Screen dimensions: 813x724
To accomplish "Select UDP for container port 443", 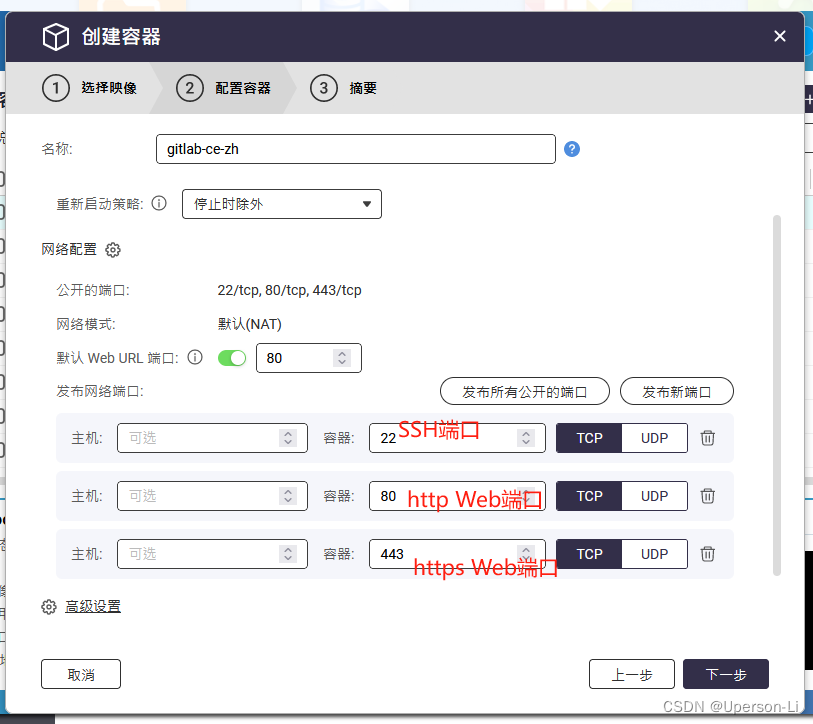I will [654, 554].
